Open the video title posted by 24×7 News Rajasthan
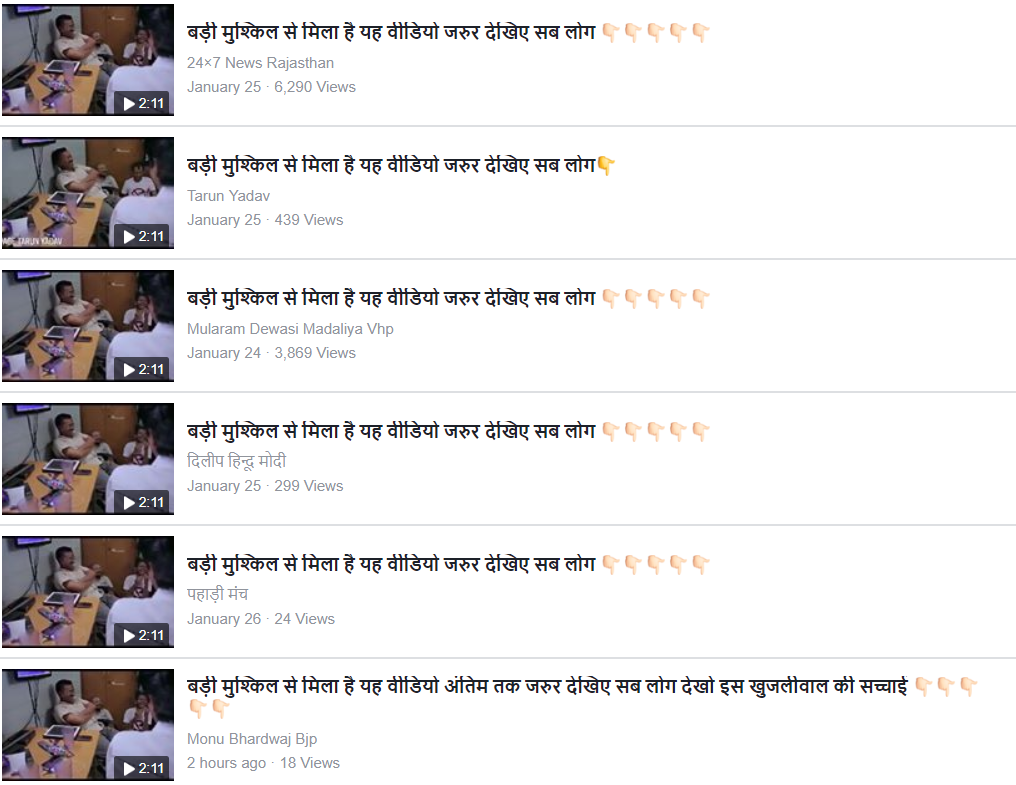 448,32
